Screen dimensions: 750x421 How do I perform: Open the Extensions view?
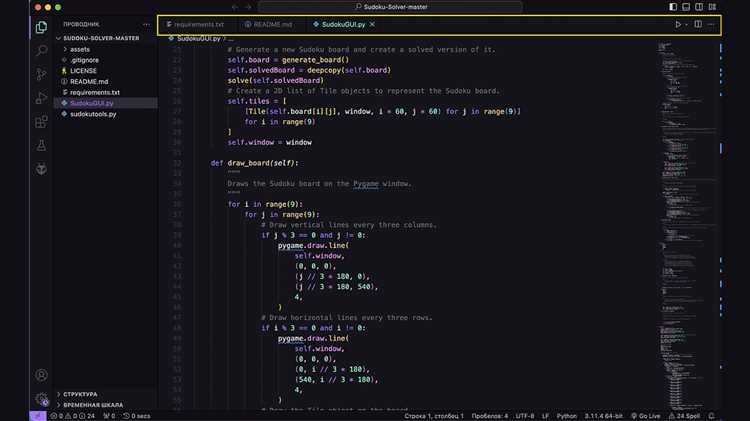pyautogui.click(x=41, y=122)
